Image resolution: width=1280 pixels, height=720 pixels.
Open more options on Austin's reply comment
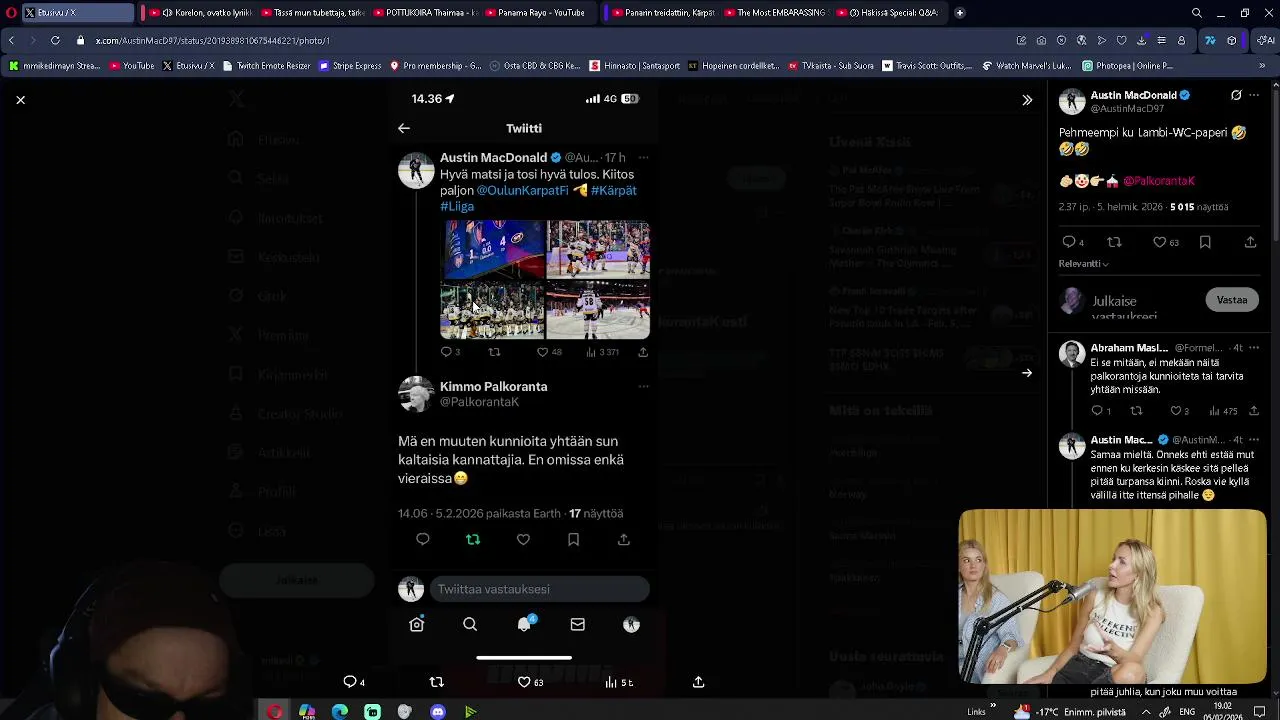[1255, 439]
